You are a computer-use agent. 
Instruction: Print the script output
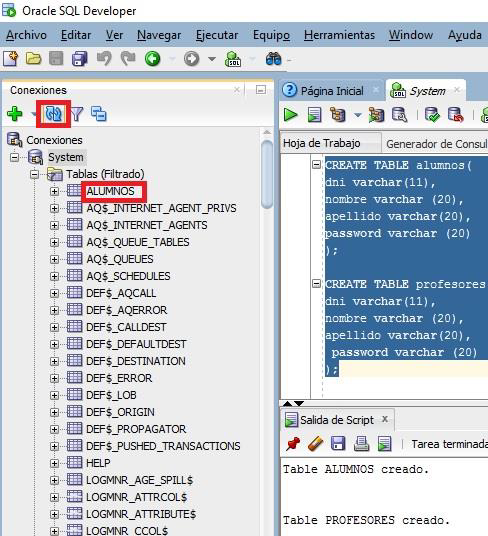(361, 444)
